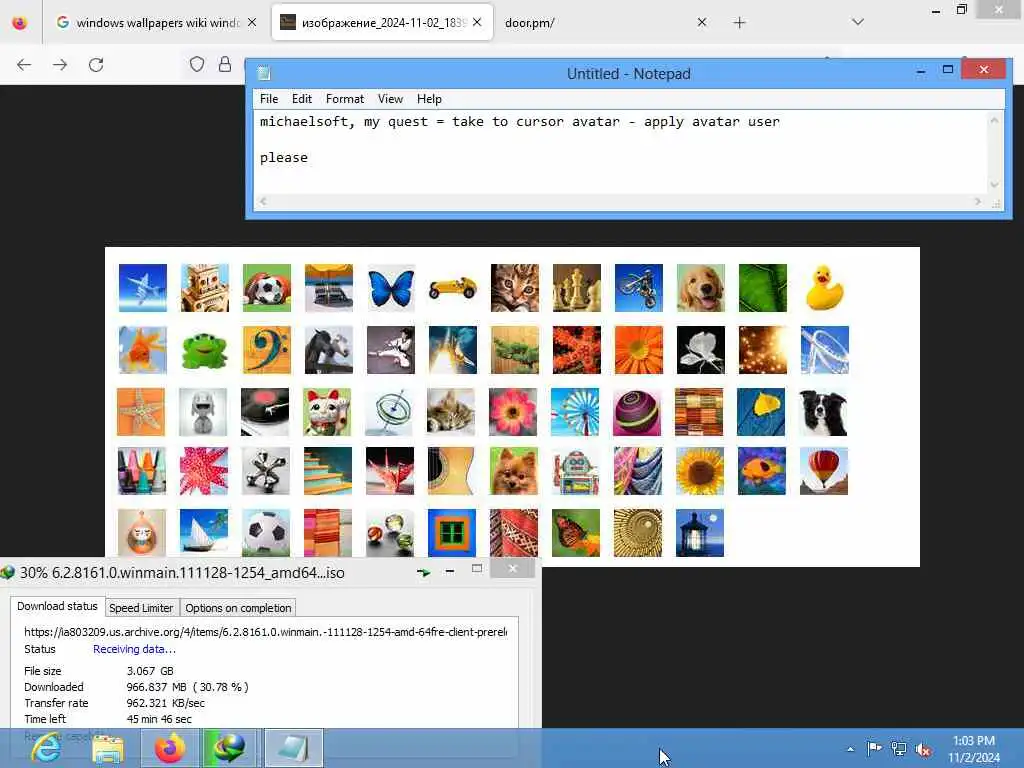Switch to the windows wallpapers wiki tab
Screen dimensions: 1024x768
click(156, 23)
